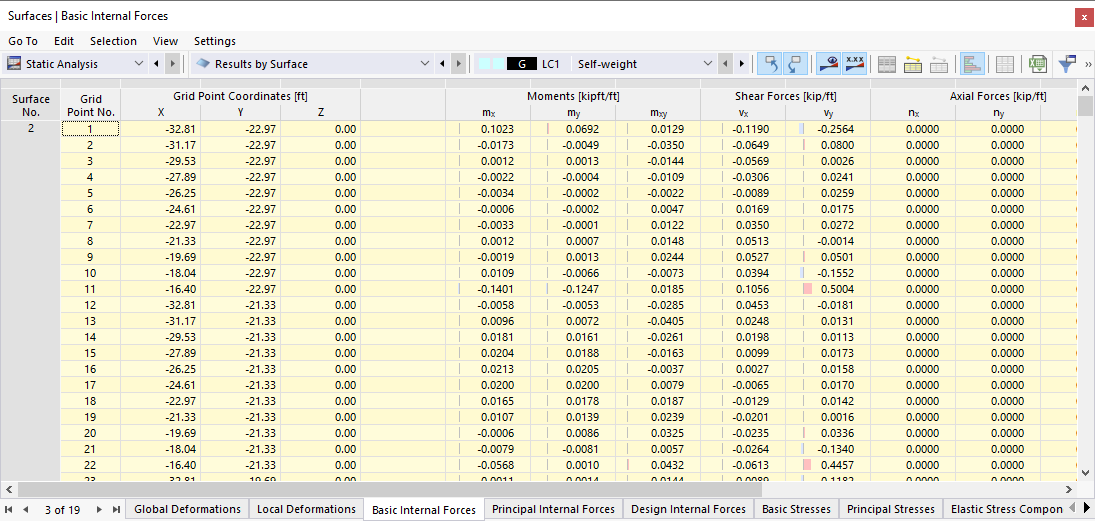The width and height of the screenshot is (1095, 521).
Task: Open the Go To menu
Action: coord(23,41)
